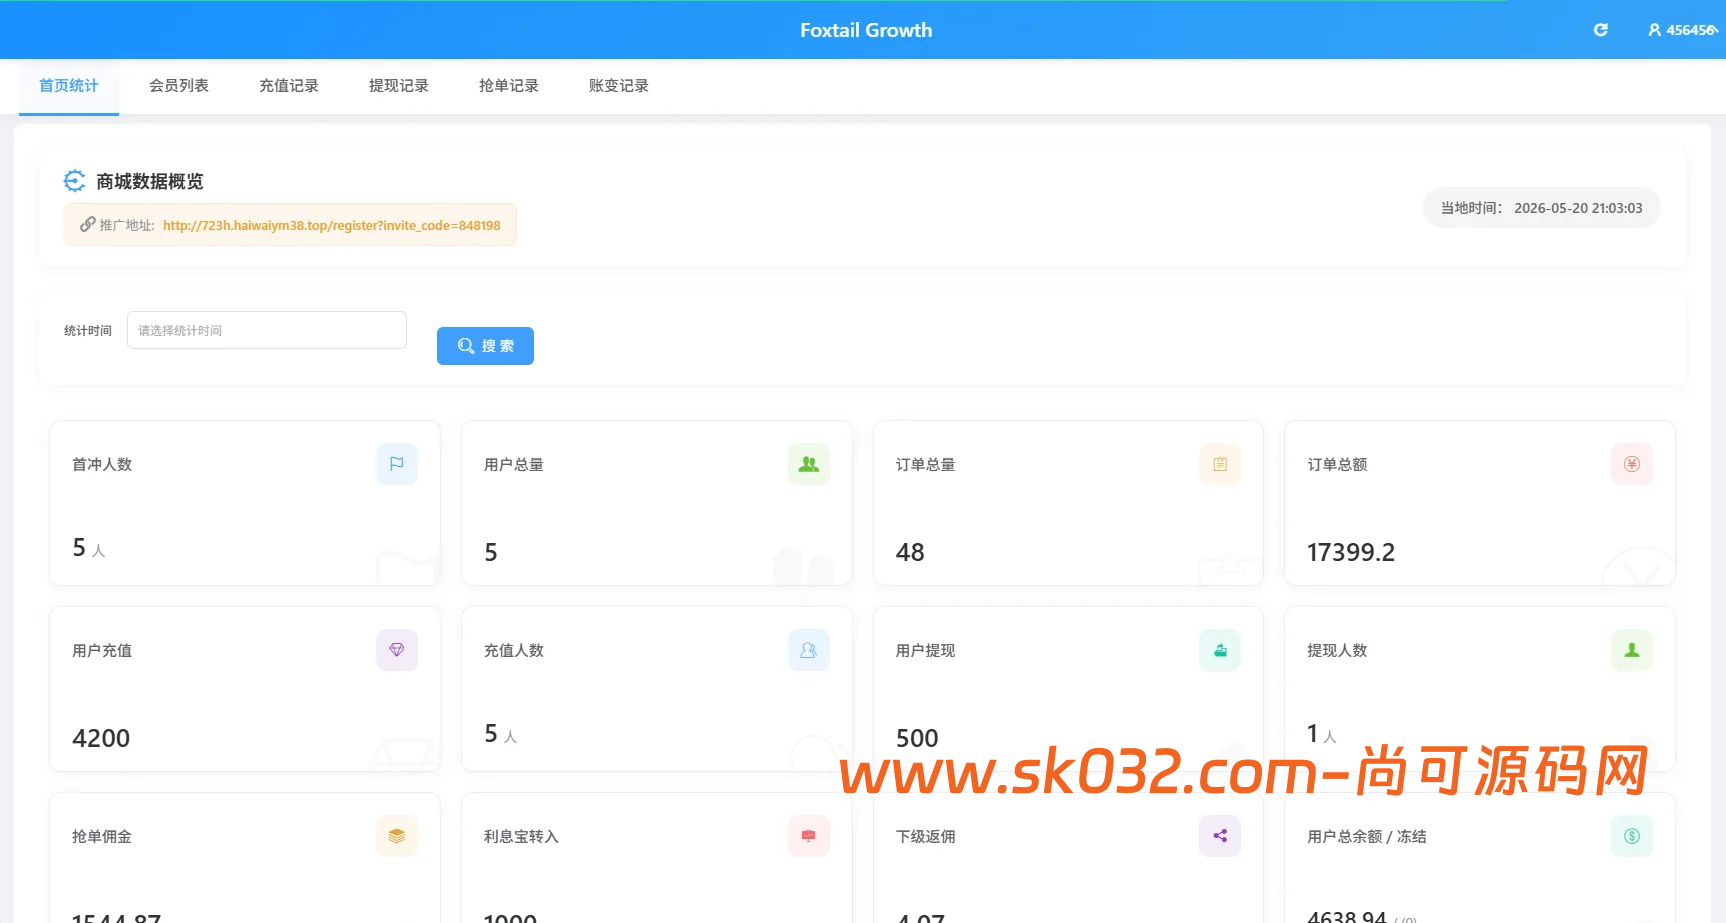Click the 充值人数 card title
Viewport: 1726px width, 923px height.
(514, 650)
